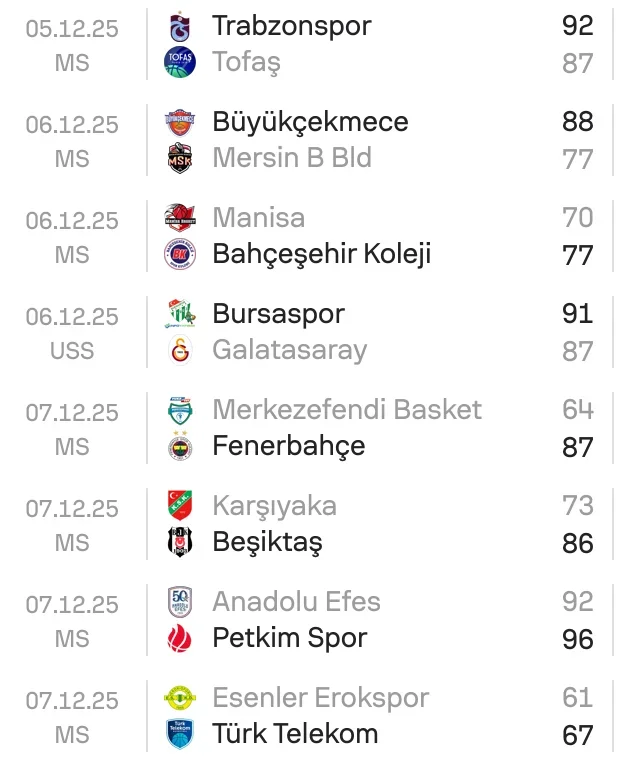Open the Trabzonspor team name link
This screenshot has height=776, width=638.
[x=292, y=26]
